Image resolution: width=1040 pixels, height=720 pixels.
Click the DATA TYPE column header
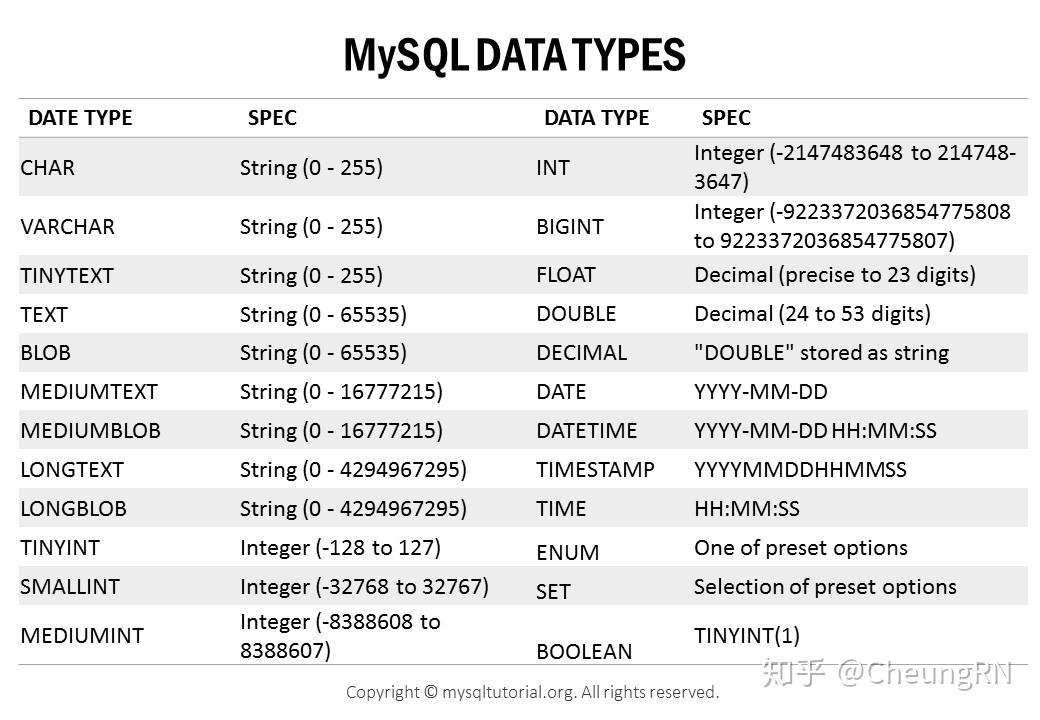pos(596,118)
